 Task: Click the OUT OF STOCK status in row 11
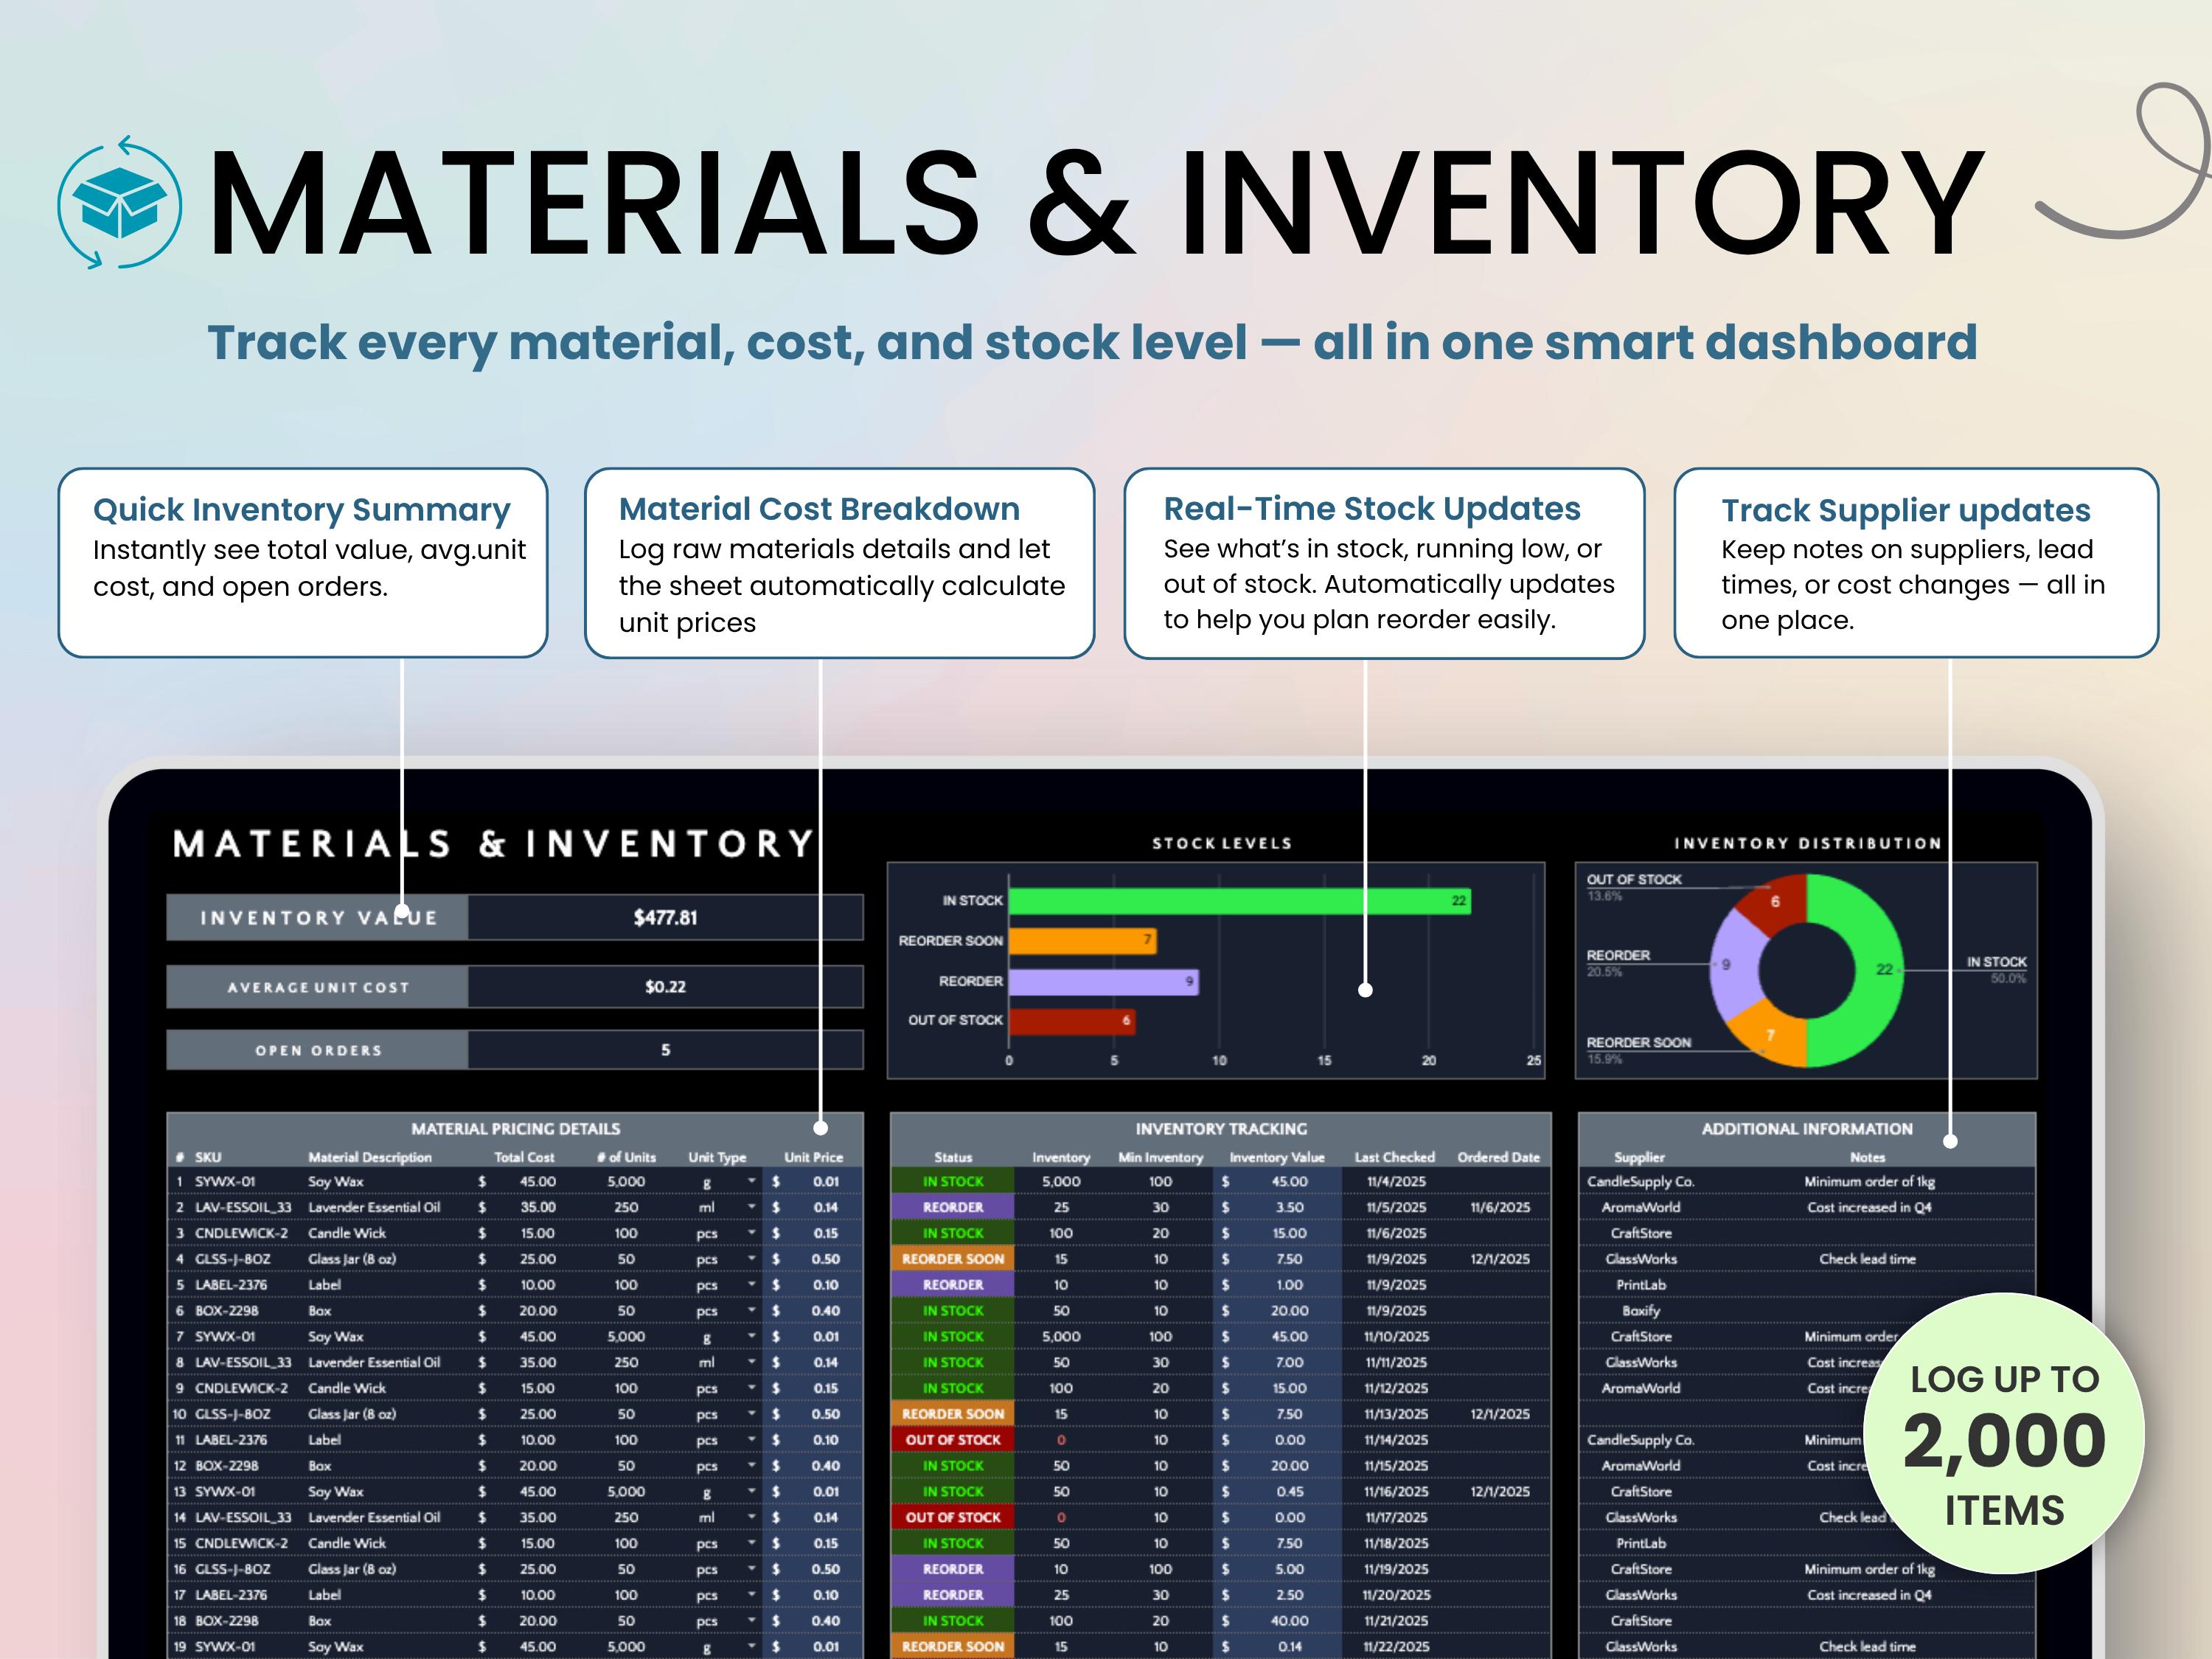click(x=953, y=1440)
